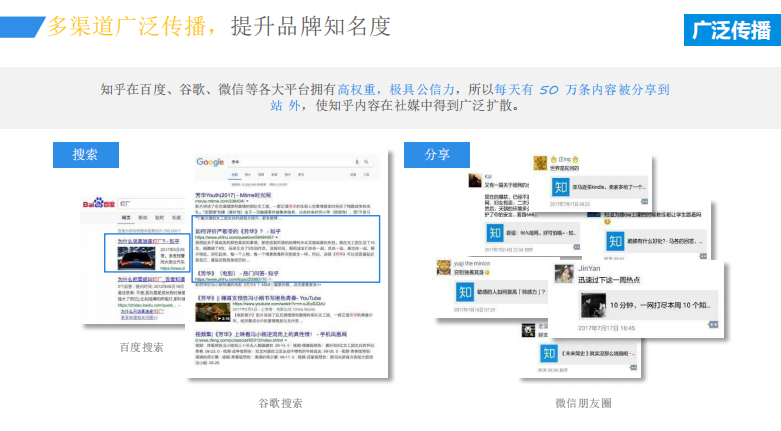The image size is (781, 431).
Task: Click the Google microphone voice-search icon
Action: (x=357, y=162)
